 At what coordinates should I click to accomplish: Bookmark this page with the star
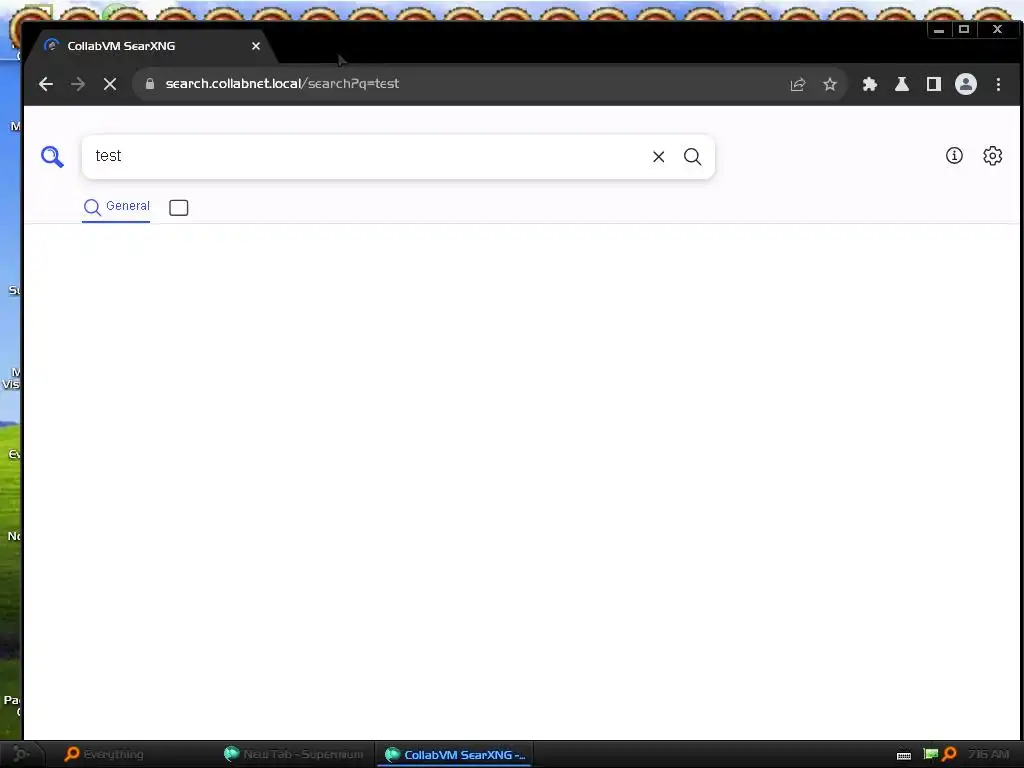pos(829,84)
